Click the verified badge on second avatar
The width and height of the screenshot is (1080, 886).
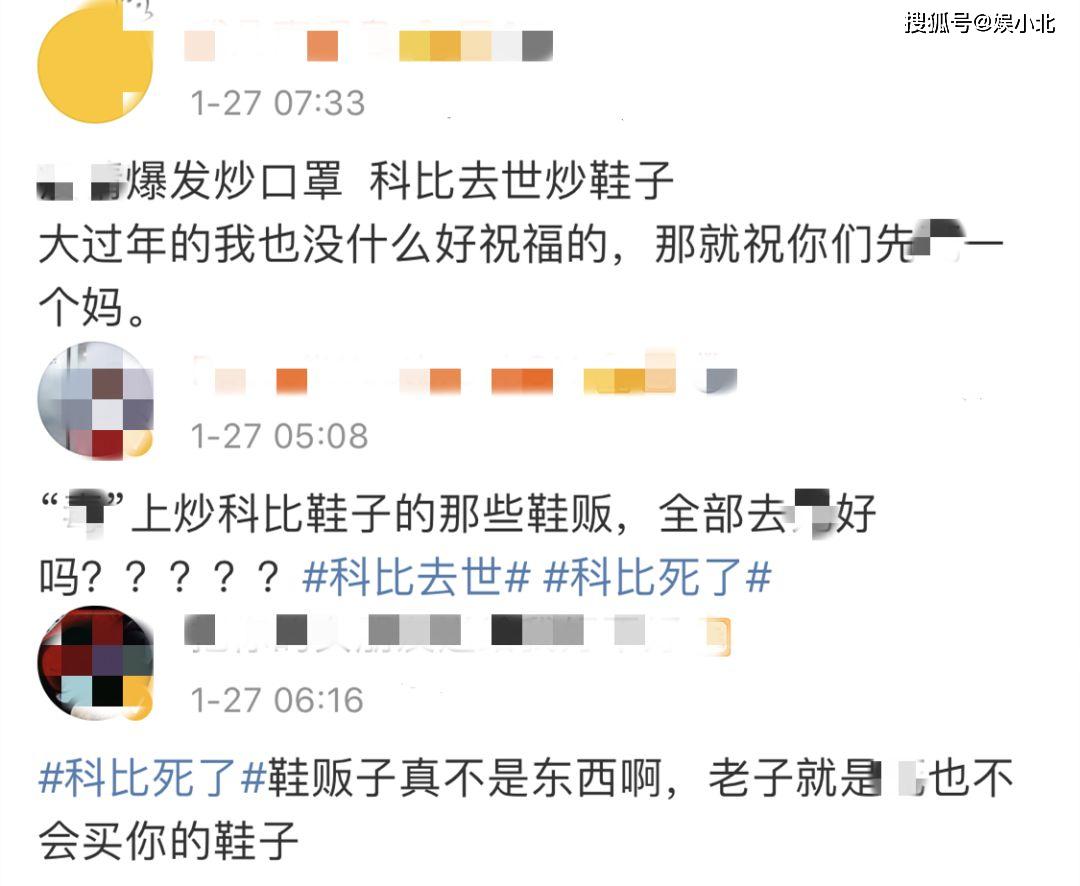140,444
